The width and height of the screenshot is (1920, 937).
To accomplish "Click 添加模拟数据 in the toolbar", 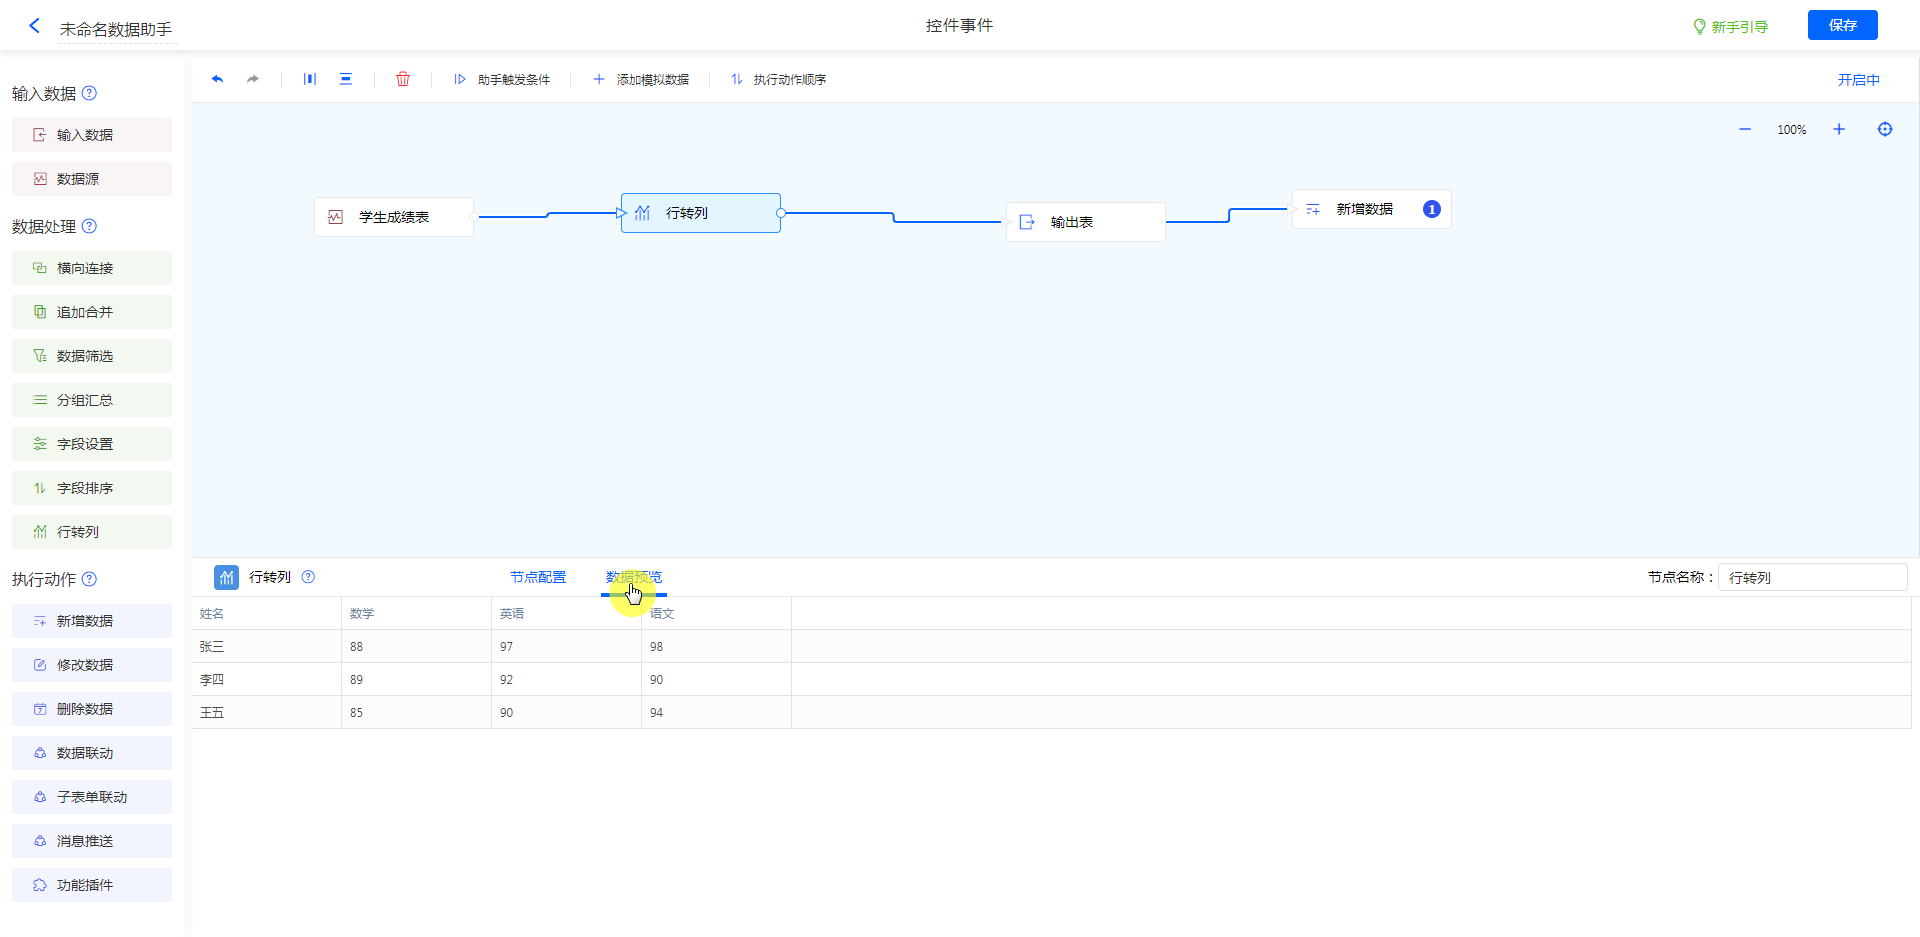I will point(641,80).
